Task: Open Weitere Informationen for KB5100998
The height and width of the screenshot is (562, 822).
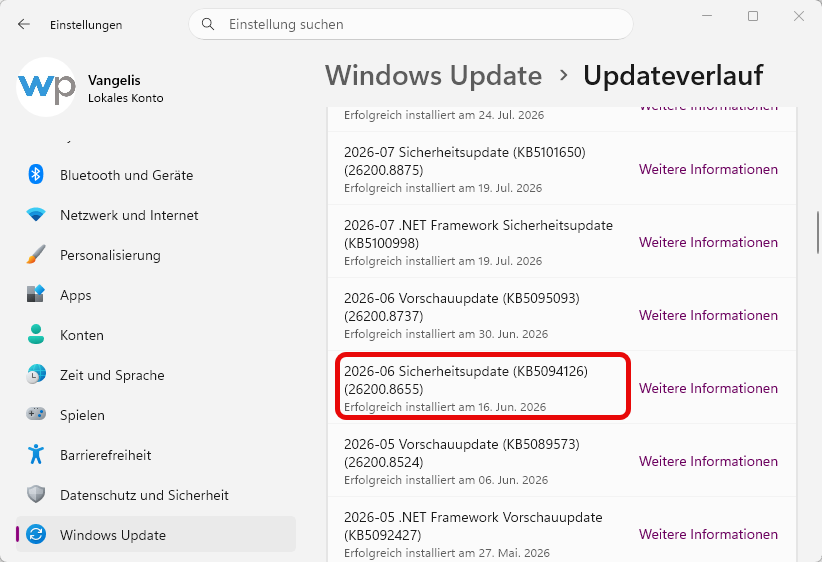Action: point(708,242)
